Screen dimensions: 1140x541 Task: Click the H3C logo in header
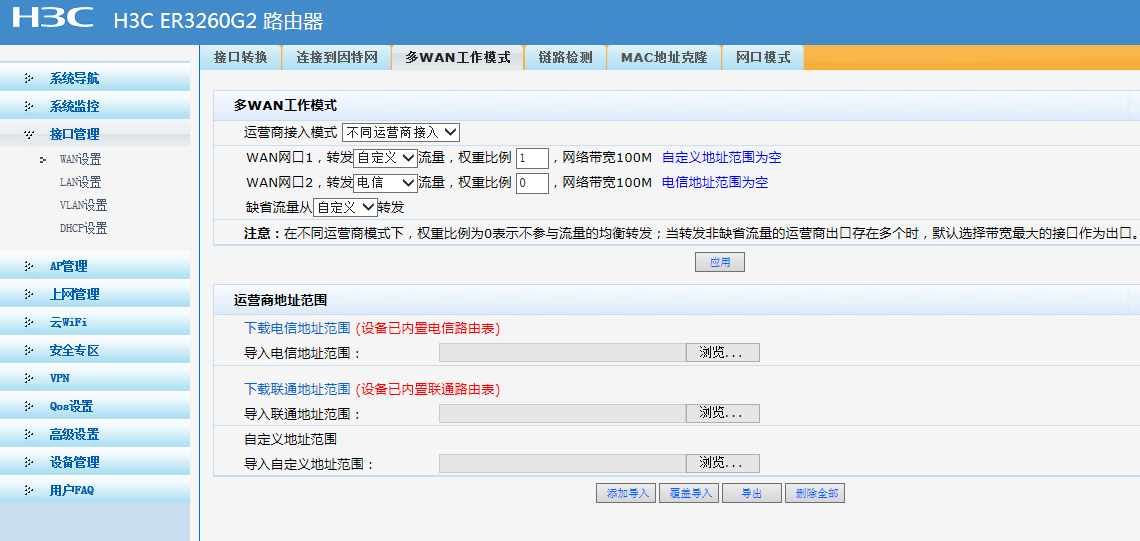click(53, 17)
